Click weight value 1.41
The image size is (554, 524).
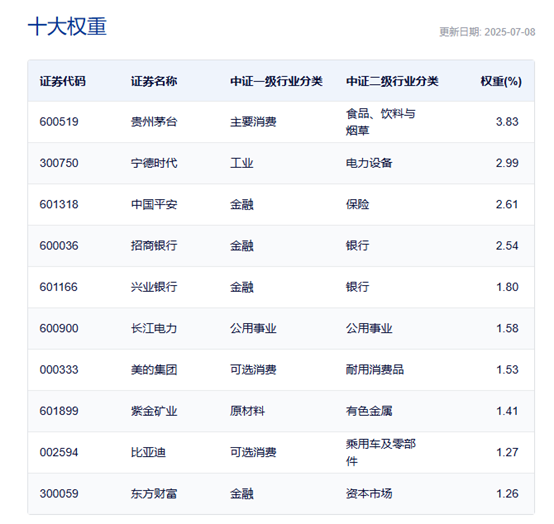pos(507,411)
